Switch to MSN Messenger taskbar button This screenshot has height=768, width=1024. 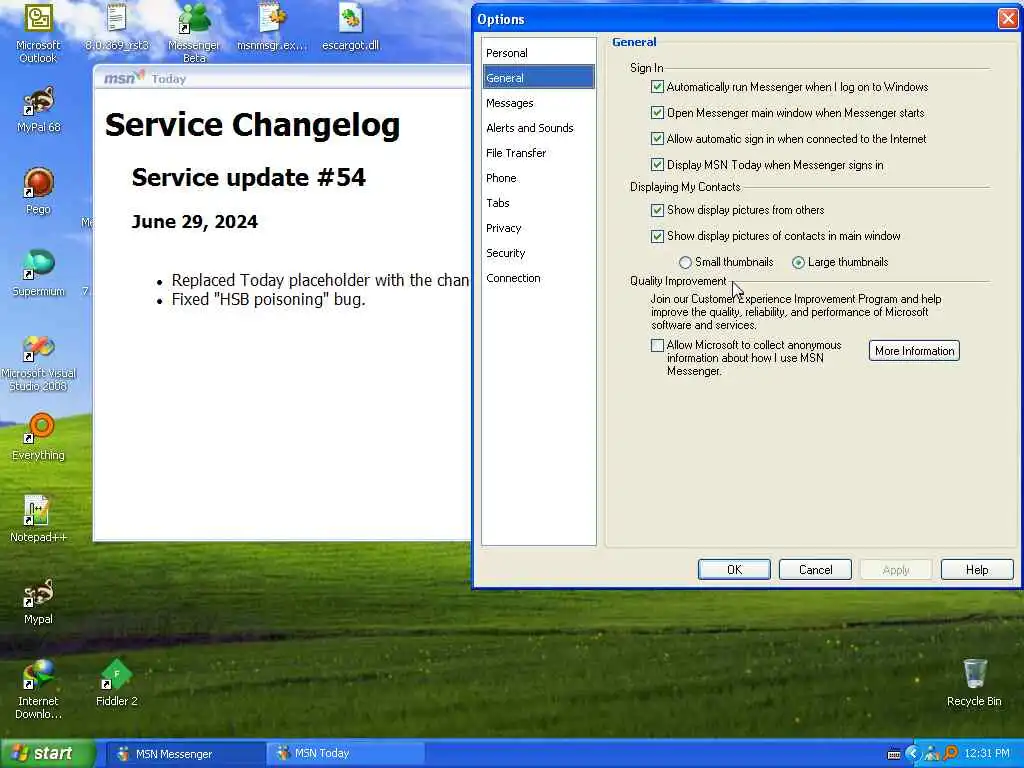(x=185, y=754)
